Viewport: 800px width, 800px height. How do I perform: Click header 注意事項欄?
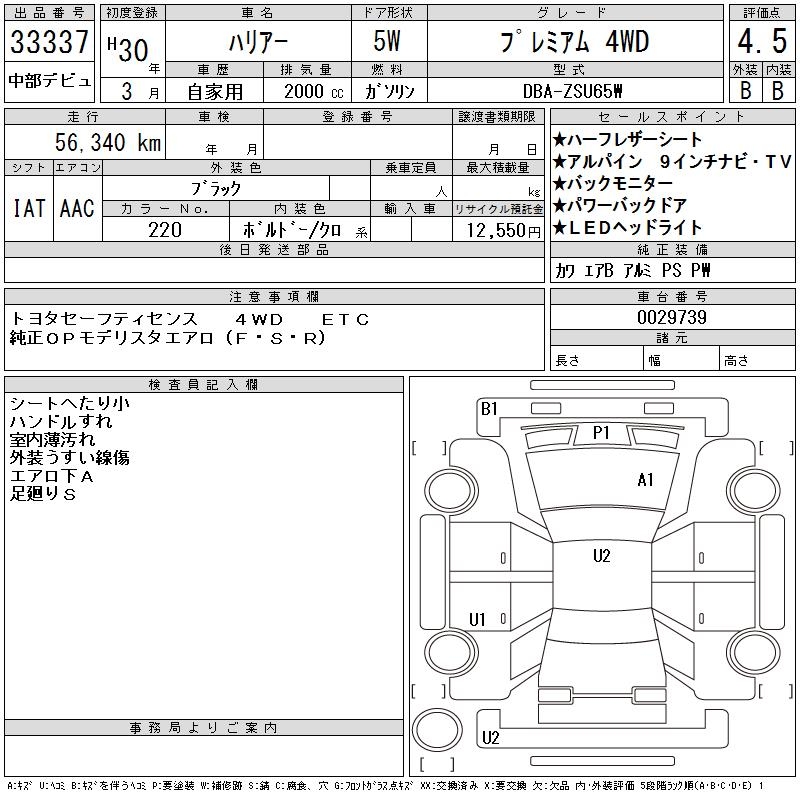coord(274,296)
